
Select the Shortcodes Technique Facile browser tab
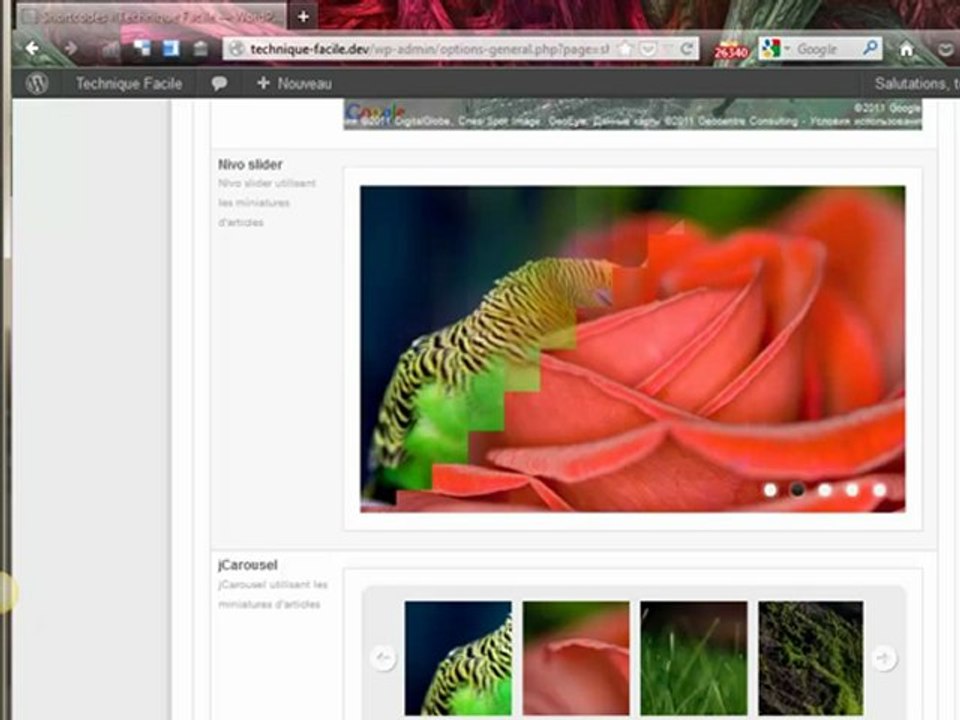[x=152, y=17]
